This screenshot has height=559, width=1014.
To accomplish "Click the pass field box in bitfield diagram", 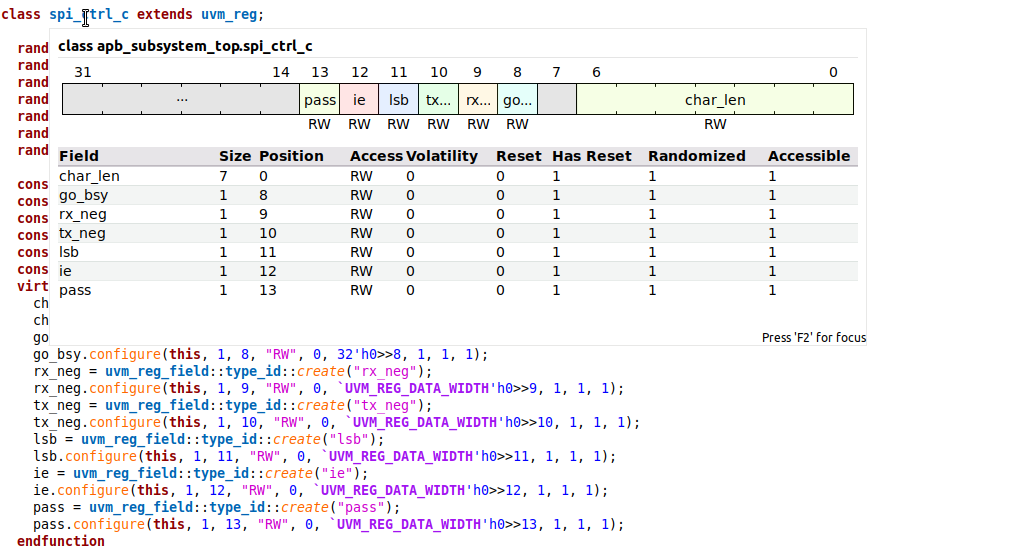I will [320, 100].
